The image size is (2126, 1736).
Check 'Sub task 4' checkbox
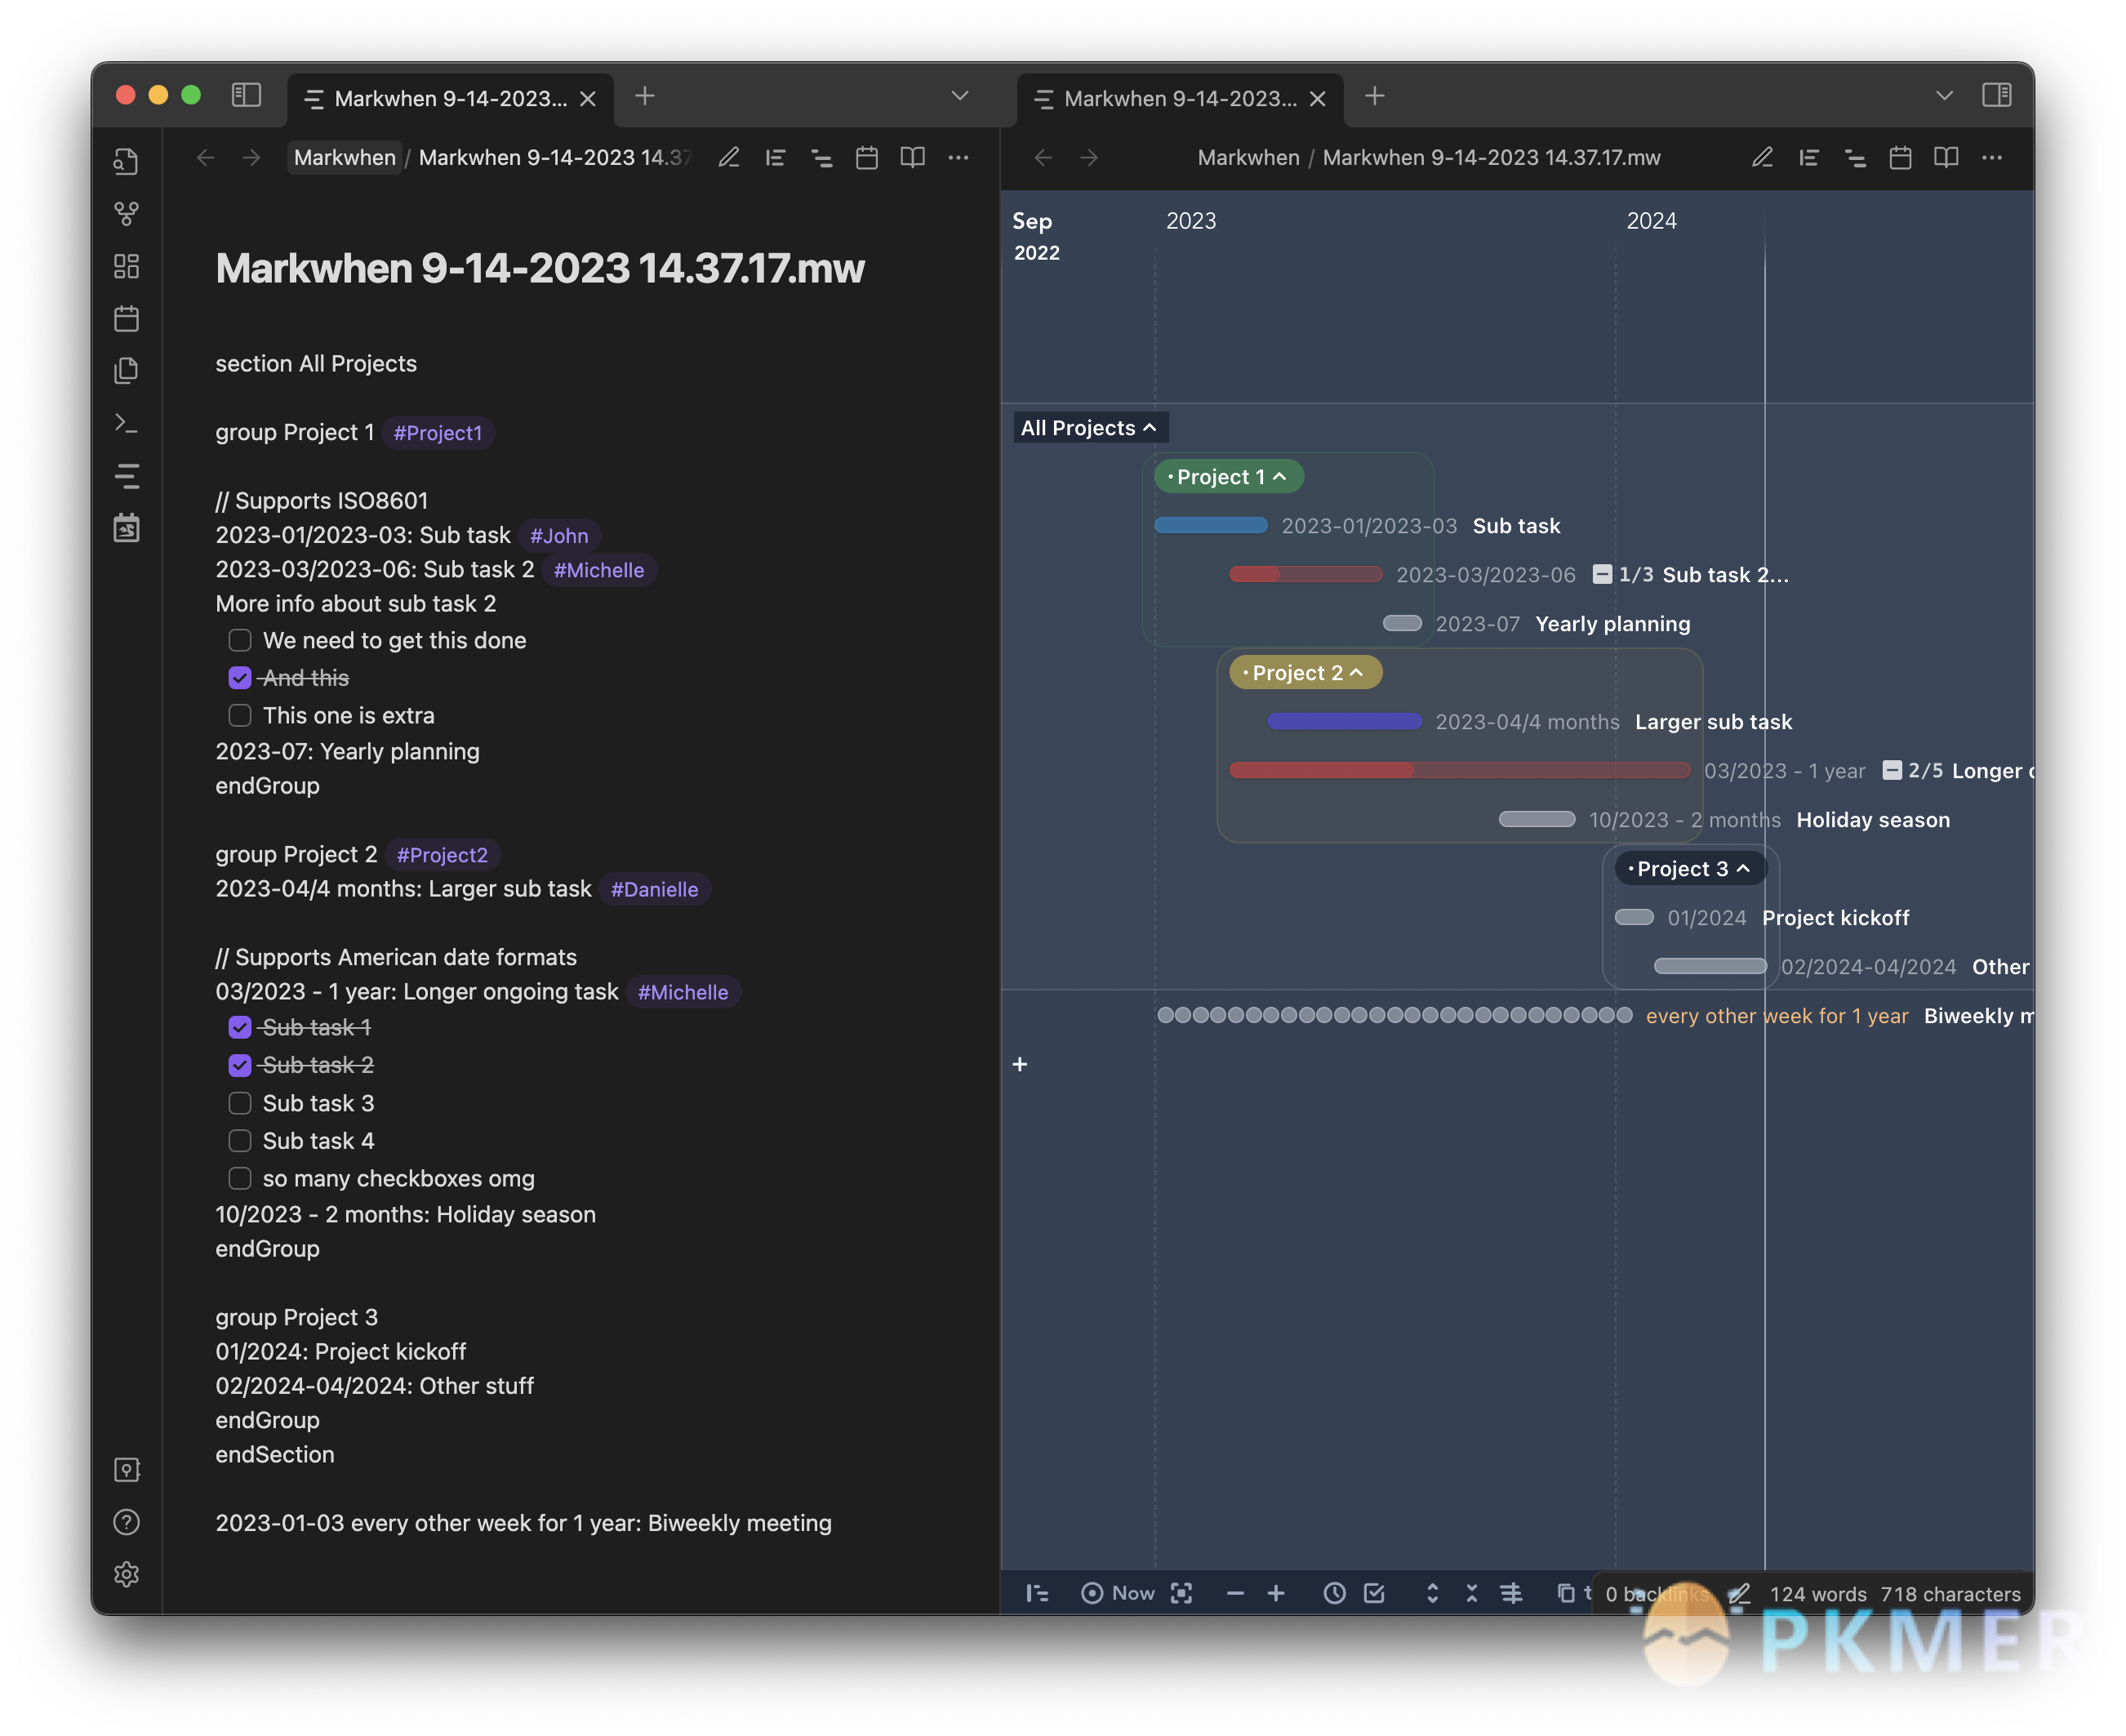(x=239, y=1141)
